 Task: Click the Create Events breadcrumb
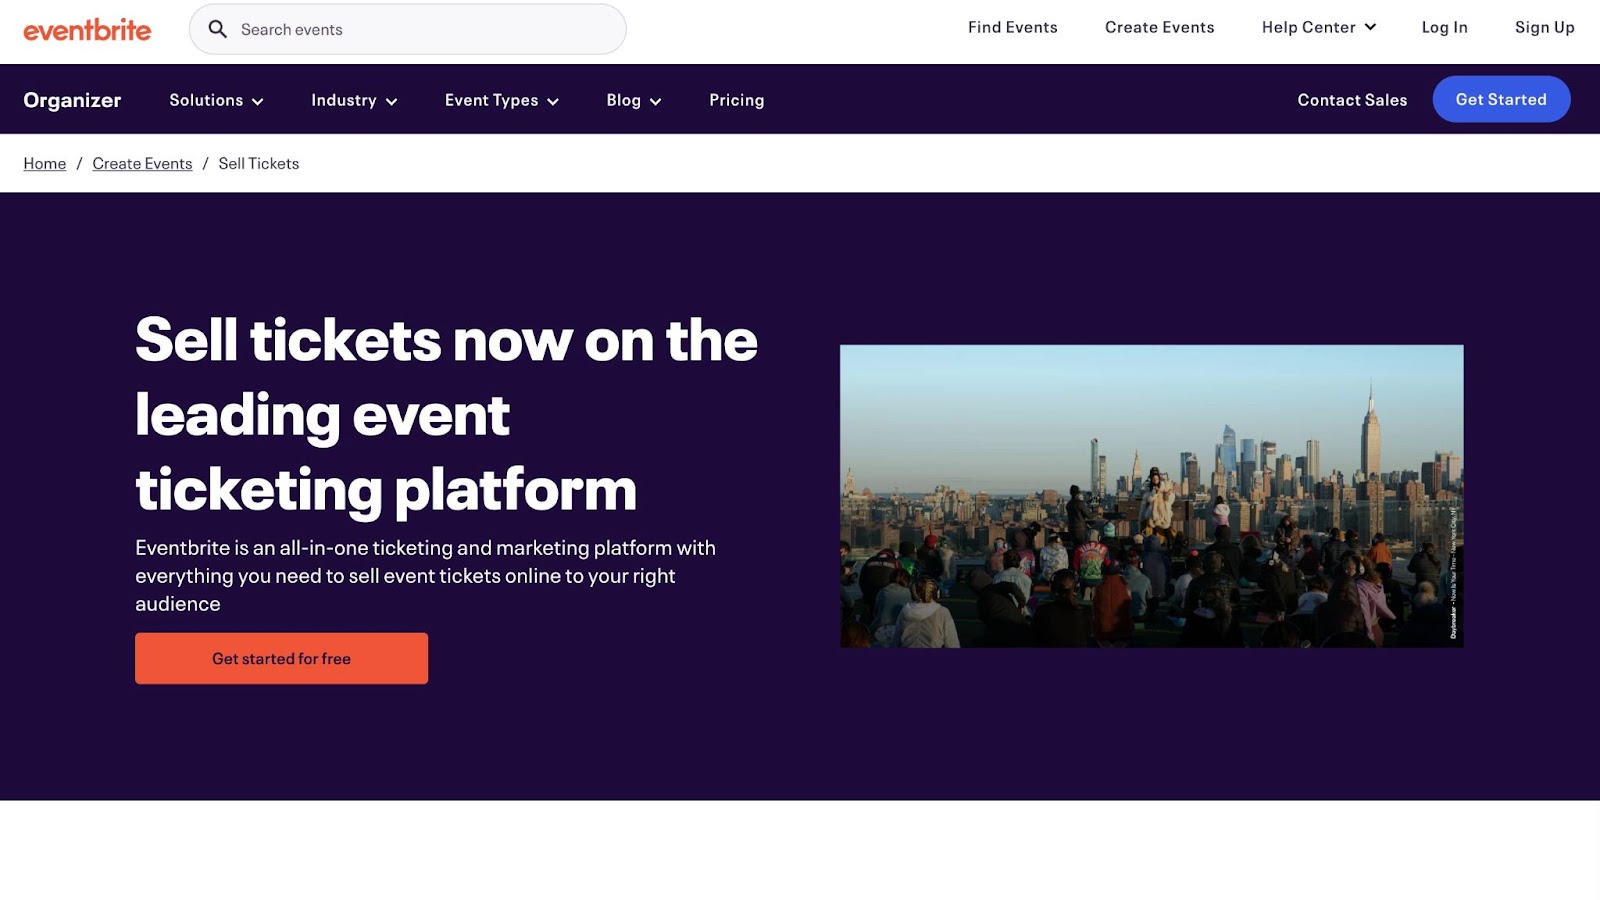click(142, 164)
